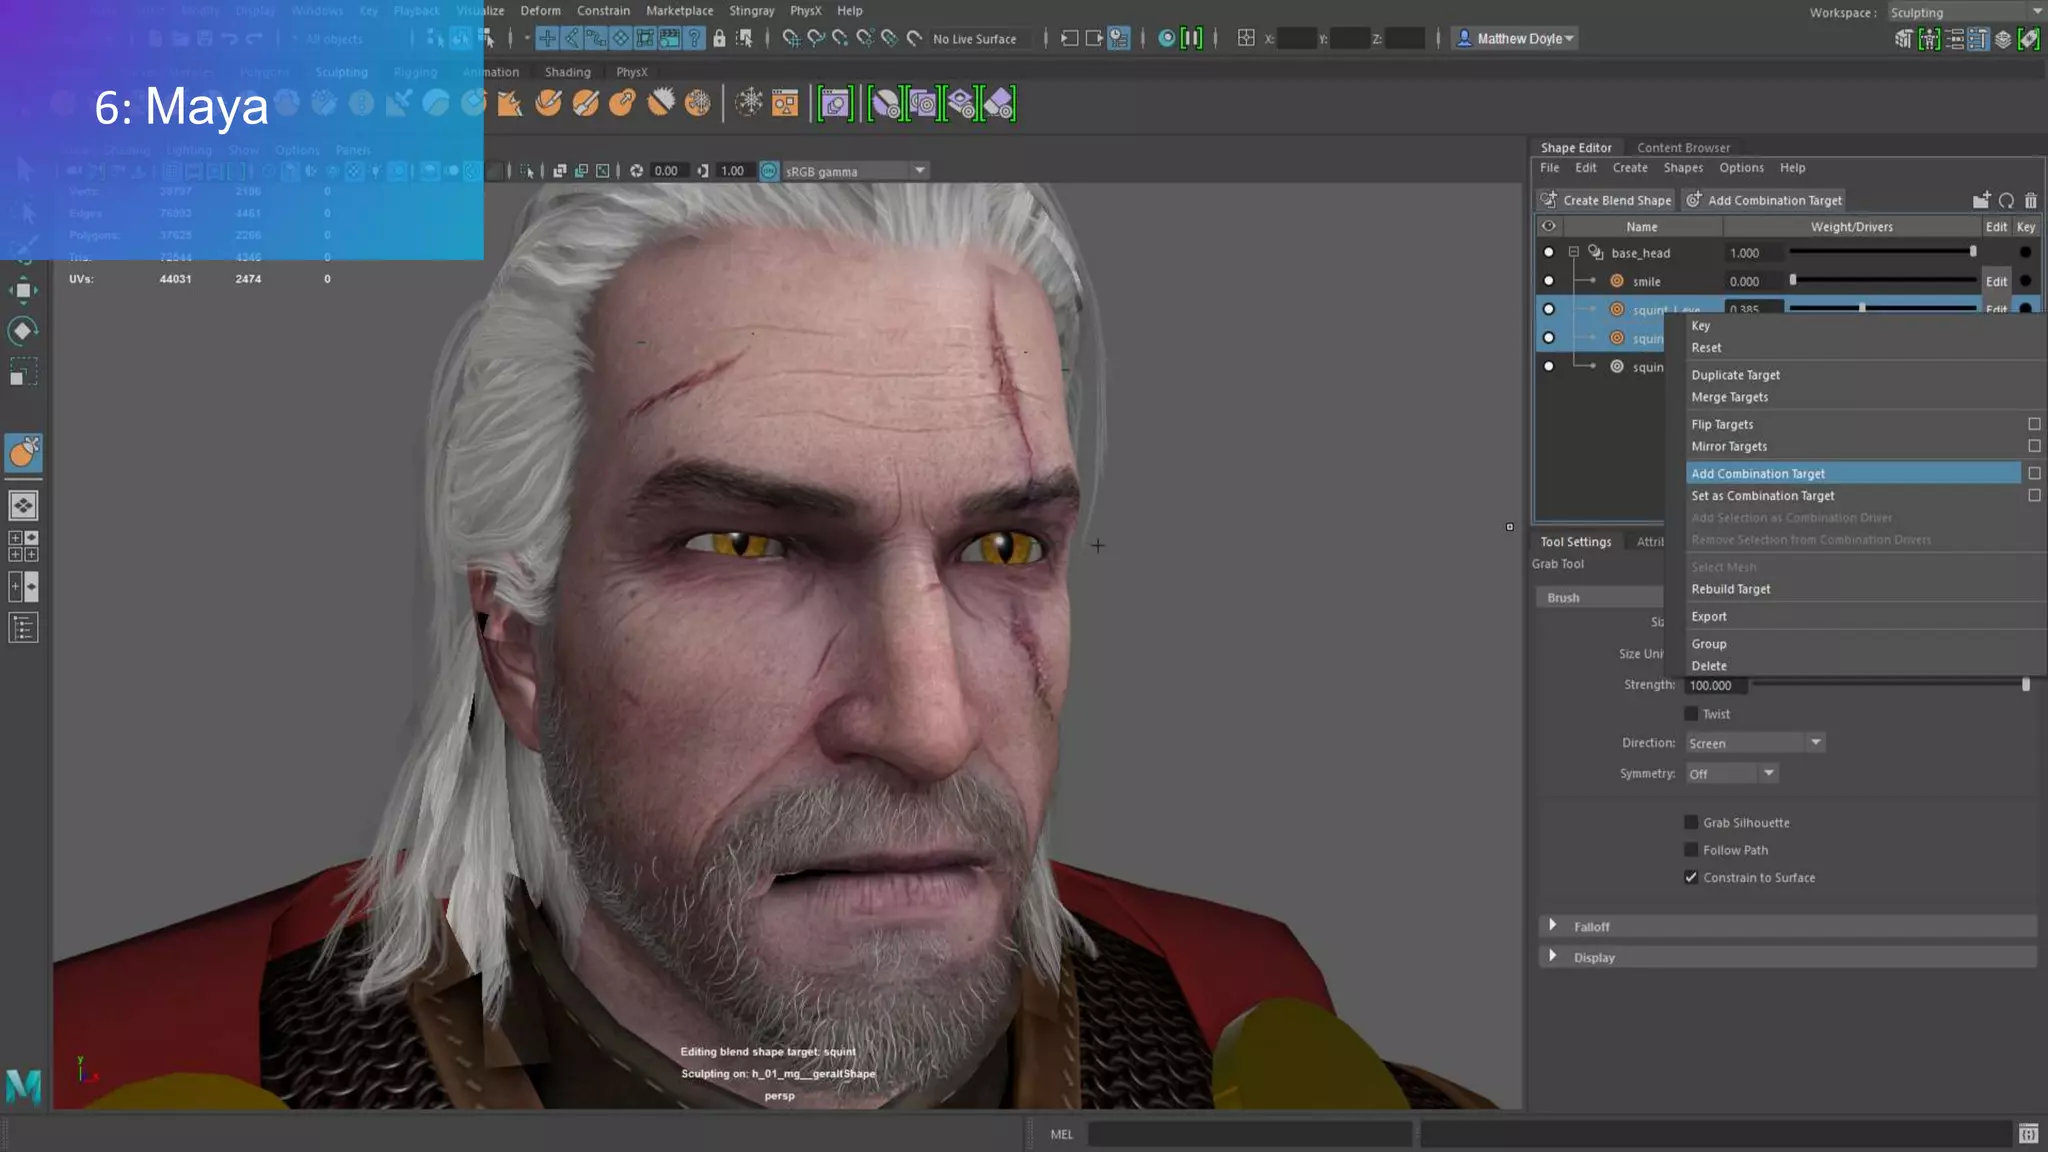Toggle visibility dot for smile target
This screenshot has height=1152, width=2048.
[x=1549, y=281]
